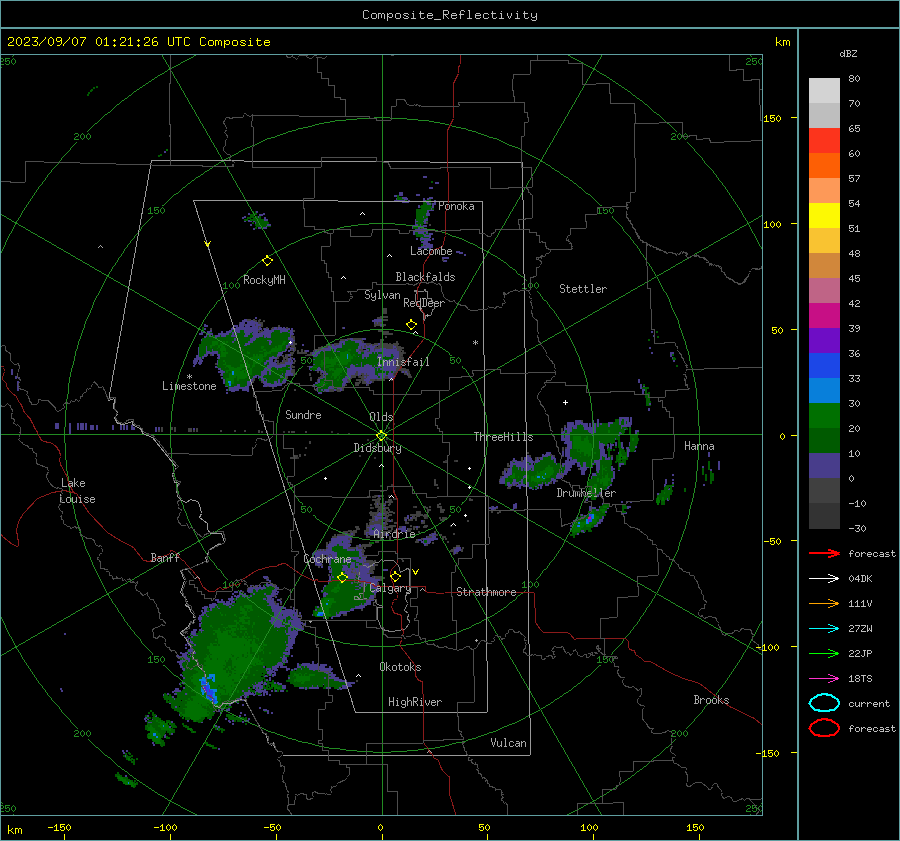This screenshot has height=841, width=900.
Task: Click the Stettler town label
Action: tap(583, 289)
